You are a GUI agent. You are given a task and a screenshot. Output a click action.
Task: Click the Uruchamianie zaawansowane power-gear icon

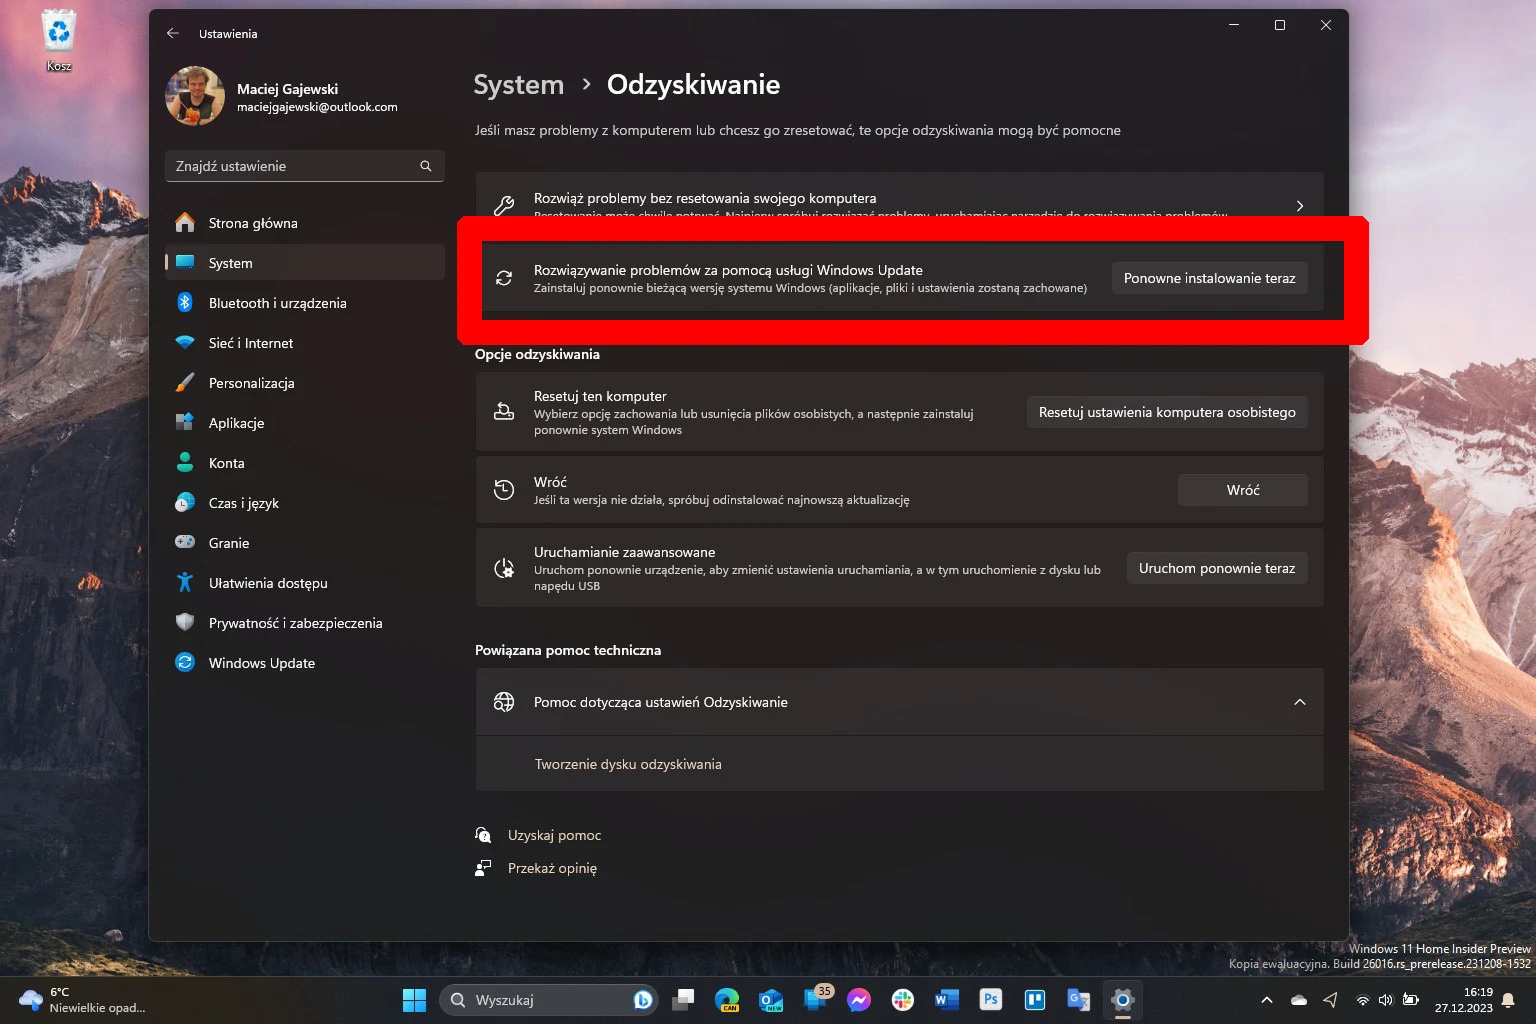coord(504,568)
